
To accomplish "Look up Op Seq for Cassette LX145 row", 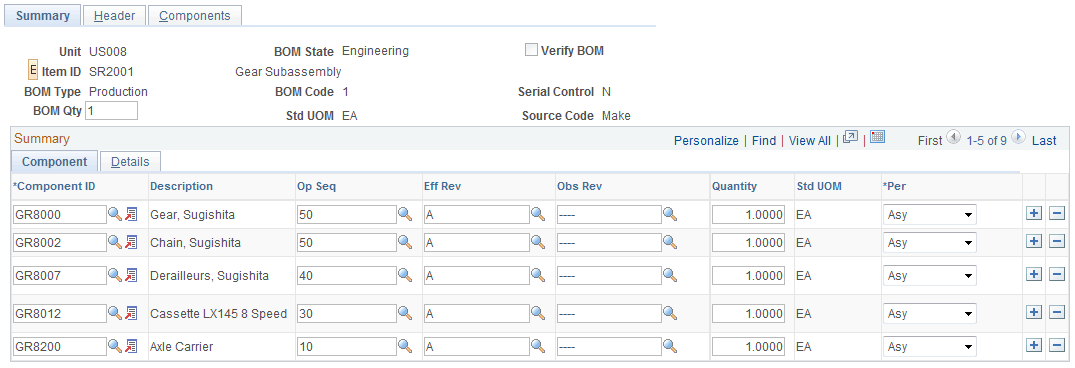I will [x=405, y=313].
